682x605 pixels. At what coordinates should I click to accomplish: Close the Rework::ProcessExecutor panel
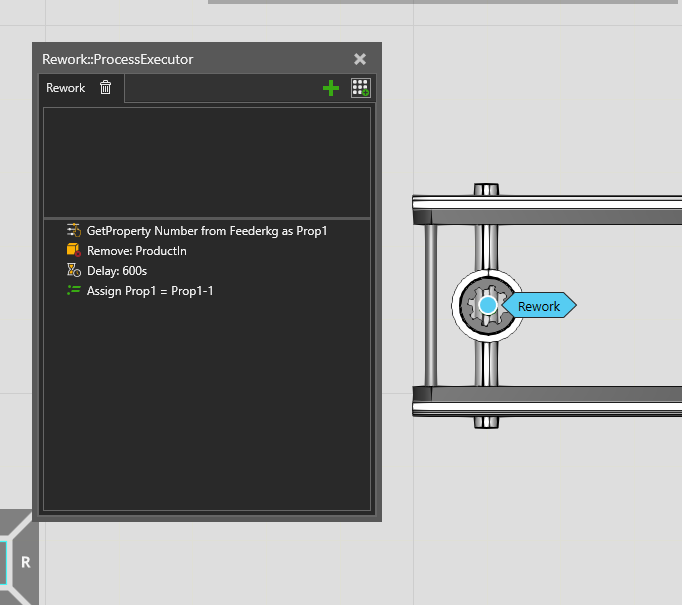(x=360, y=59)
